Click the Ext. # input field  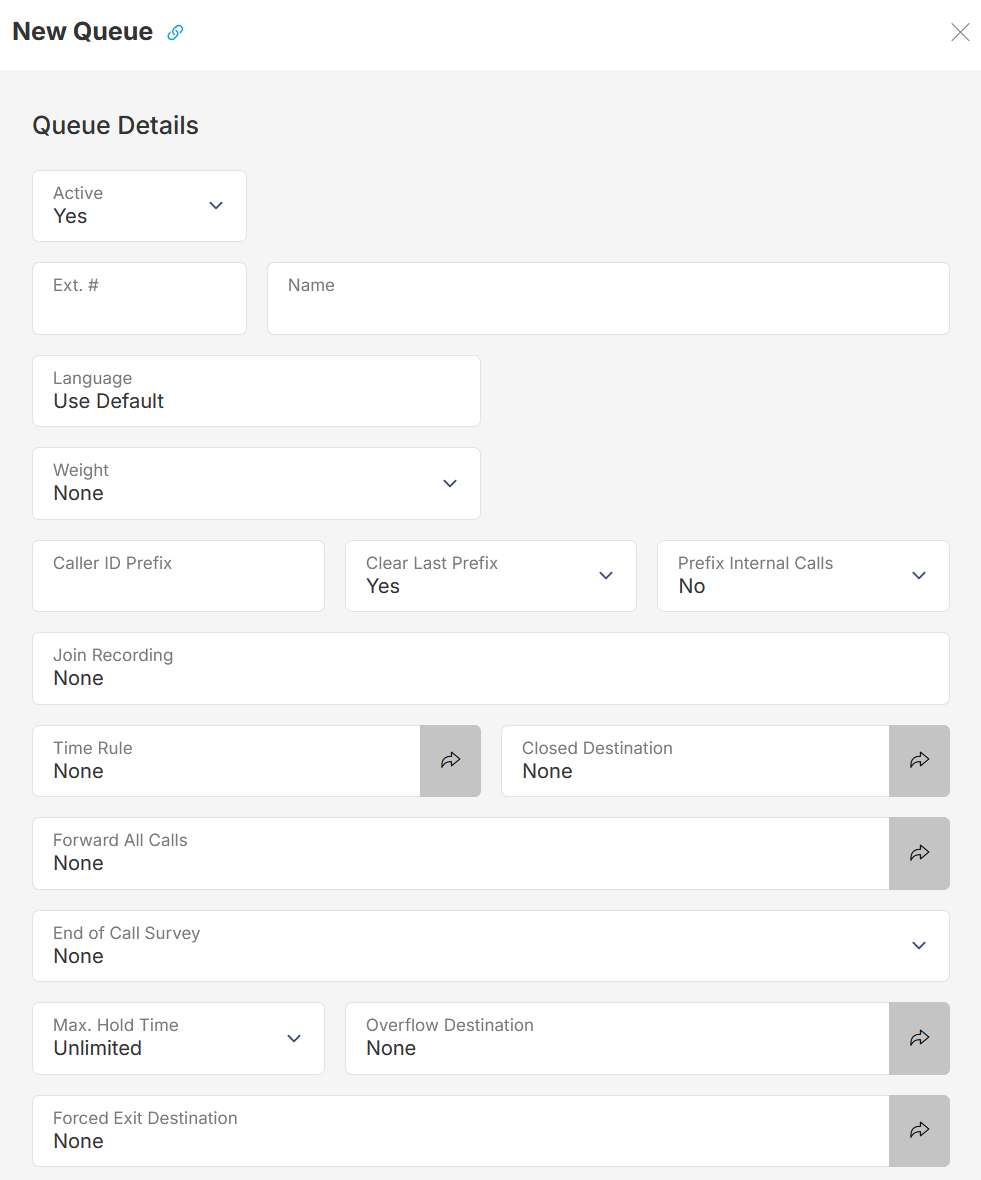pyautogui.click(x=139, y=298)
